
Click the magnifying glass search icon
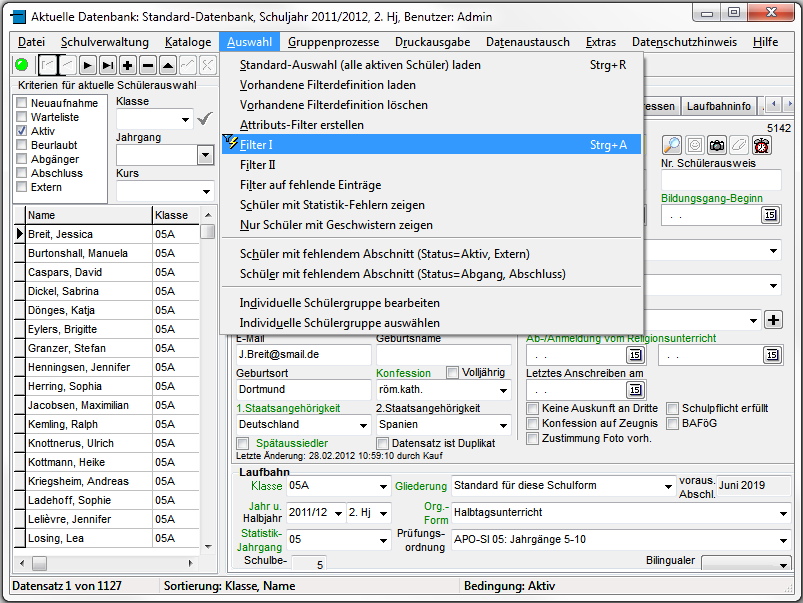click(672, 146)
